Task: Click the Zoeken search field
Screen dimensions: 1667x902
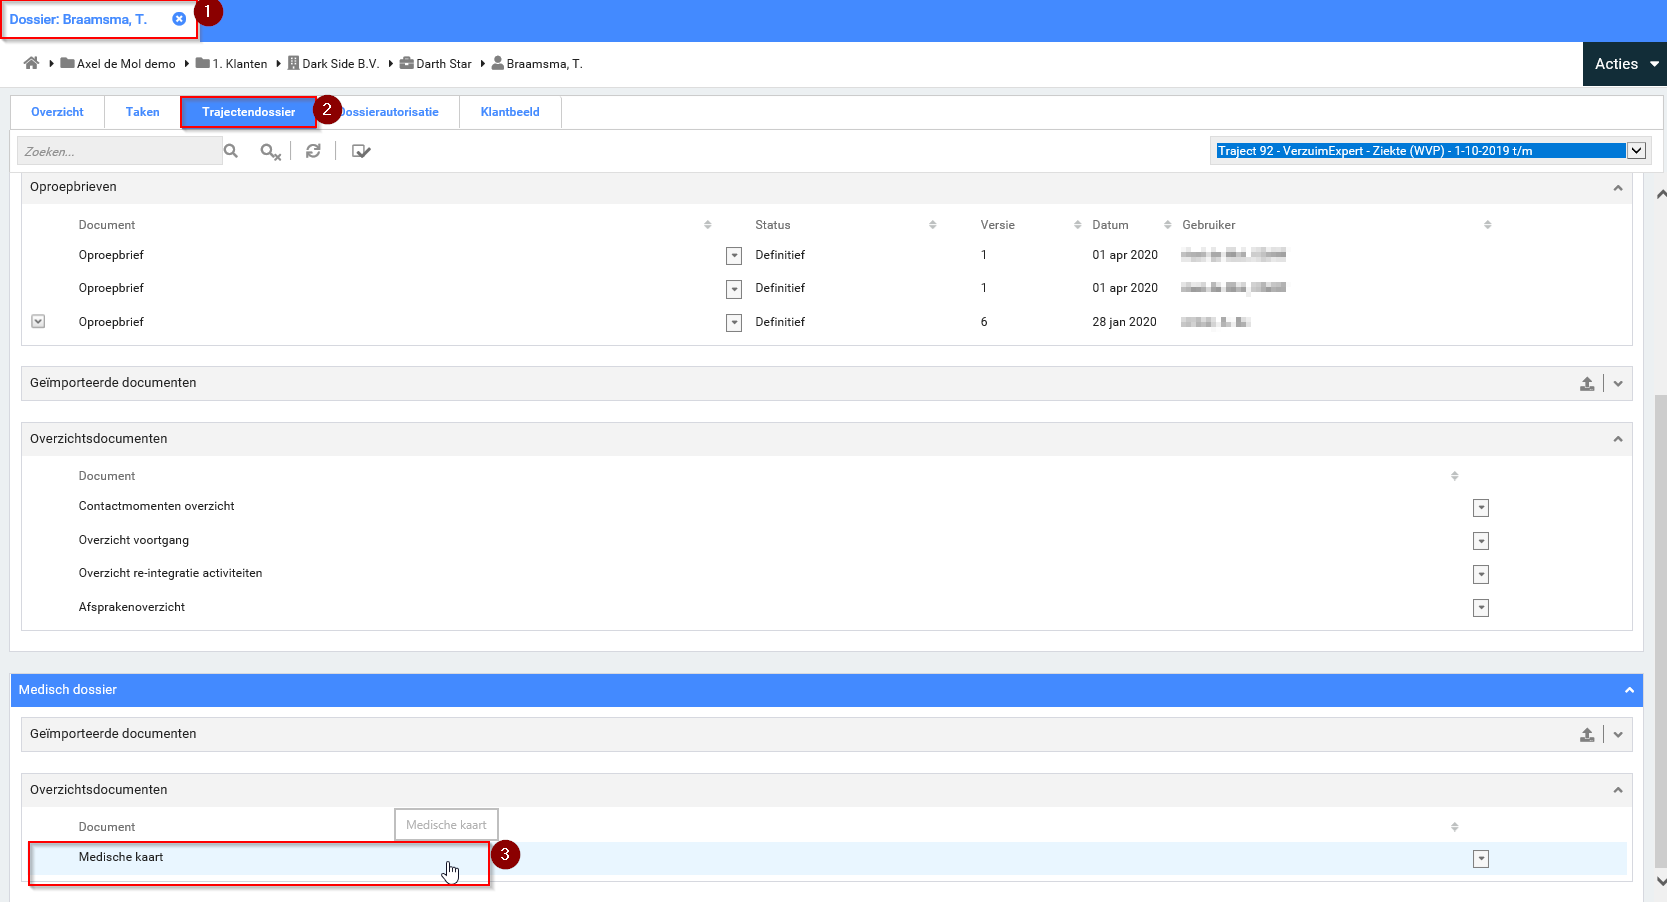Action: coord(118,152)
